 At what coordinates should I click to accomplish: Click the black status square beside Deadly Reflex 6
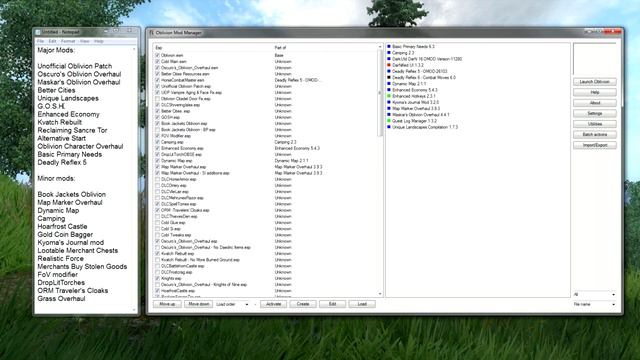pyautogui.click(x=389, y=77)
